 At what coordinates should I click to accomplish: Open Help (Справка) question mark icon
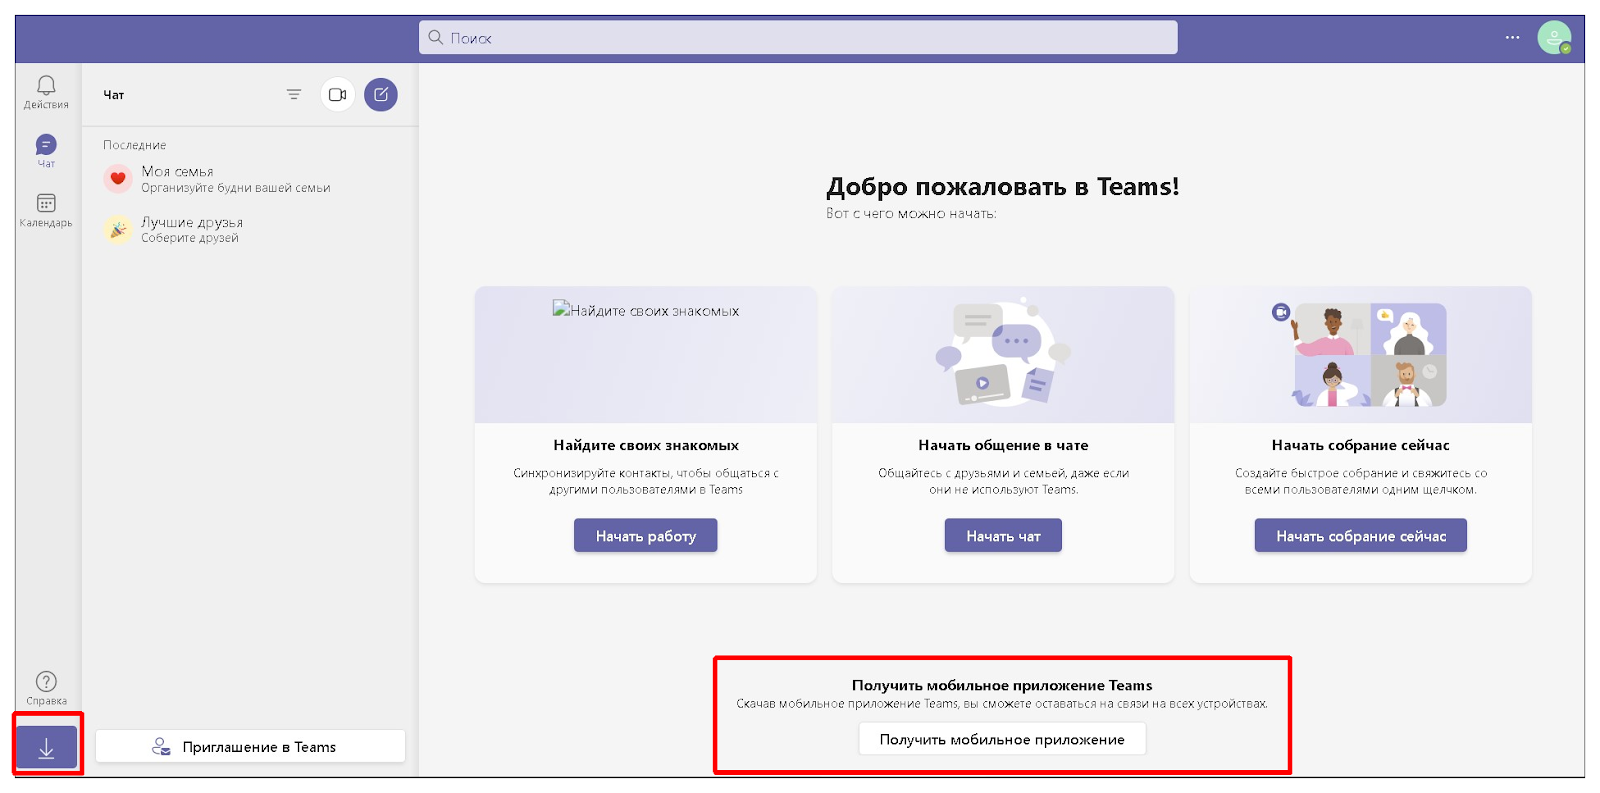click(x=46, y=686)
